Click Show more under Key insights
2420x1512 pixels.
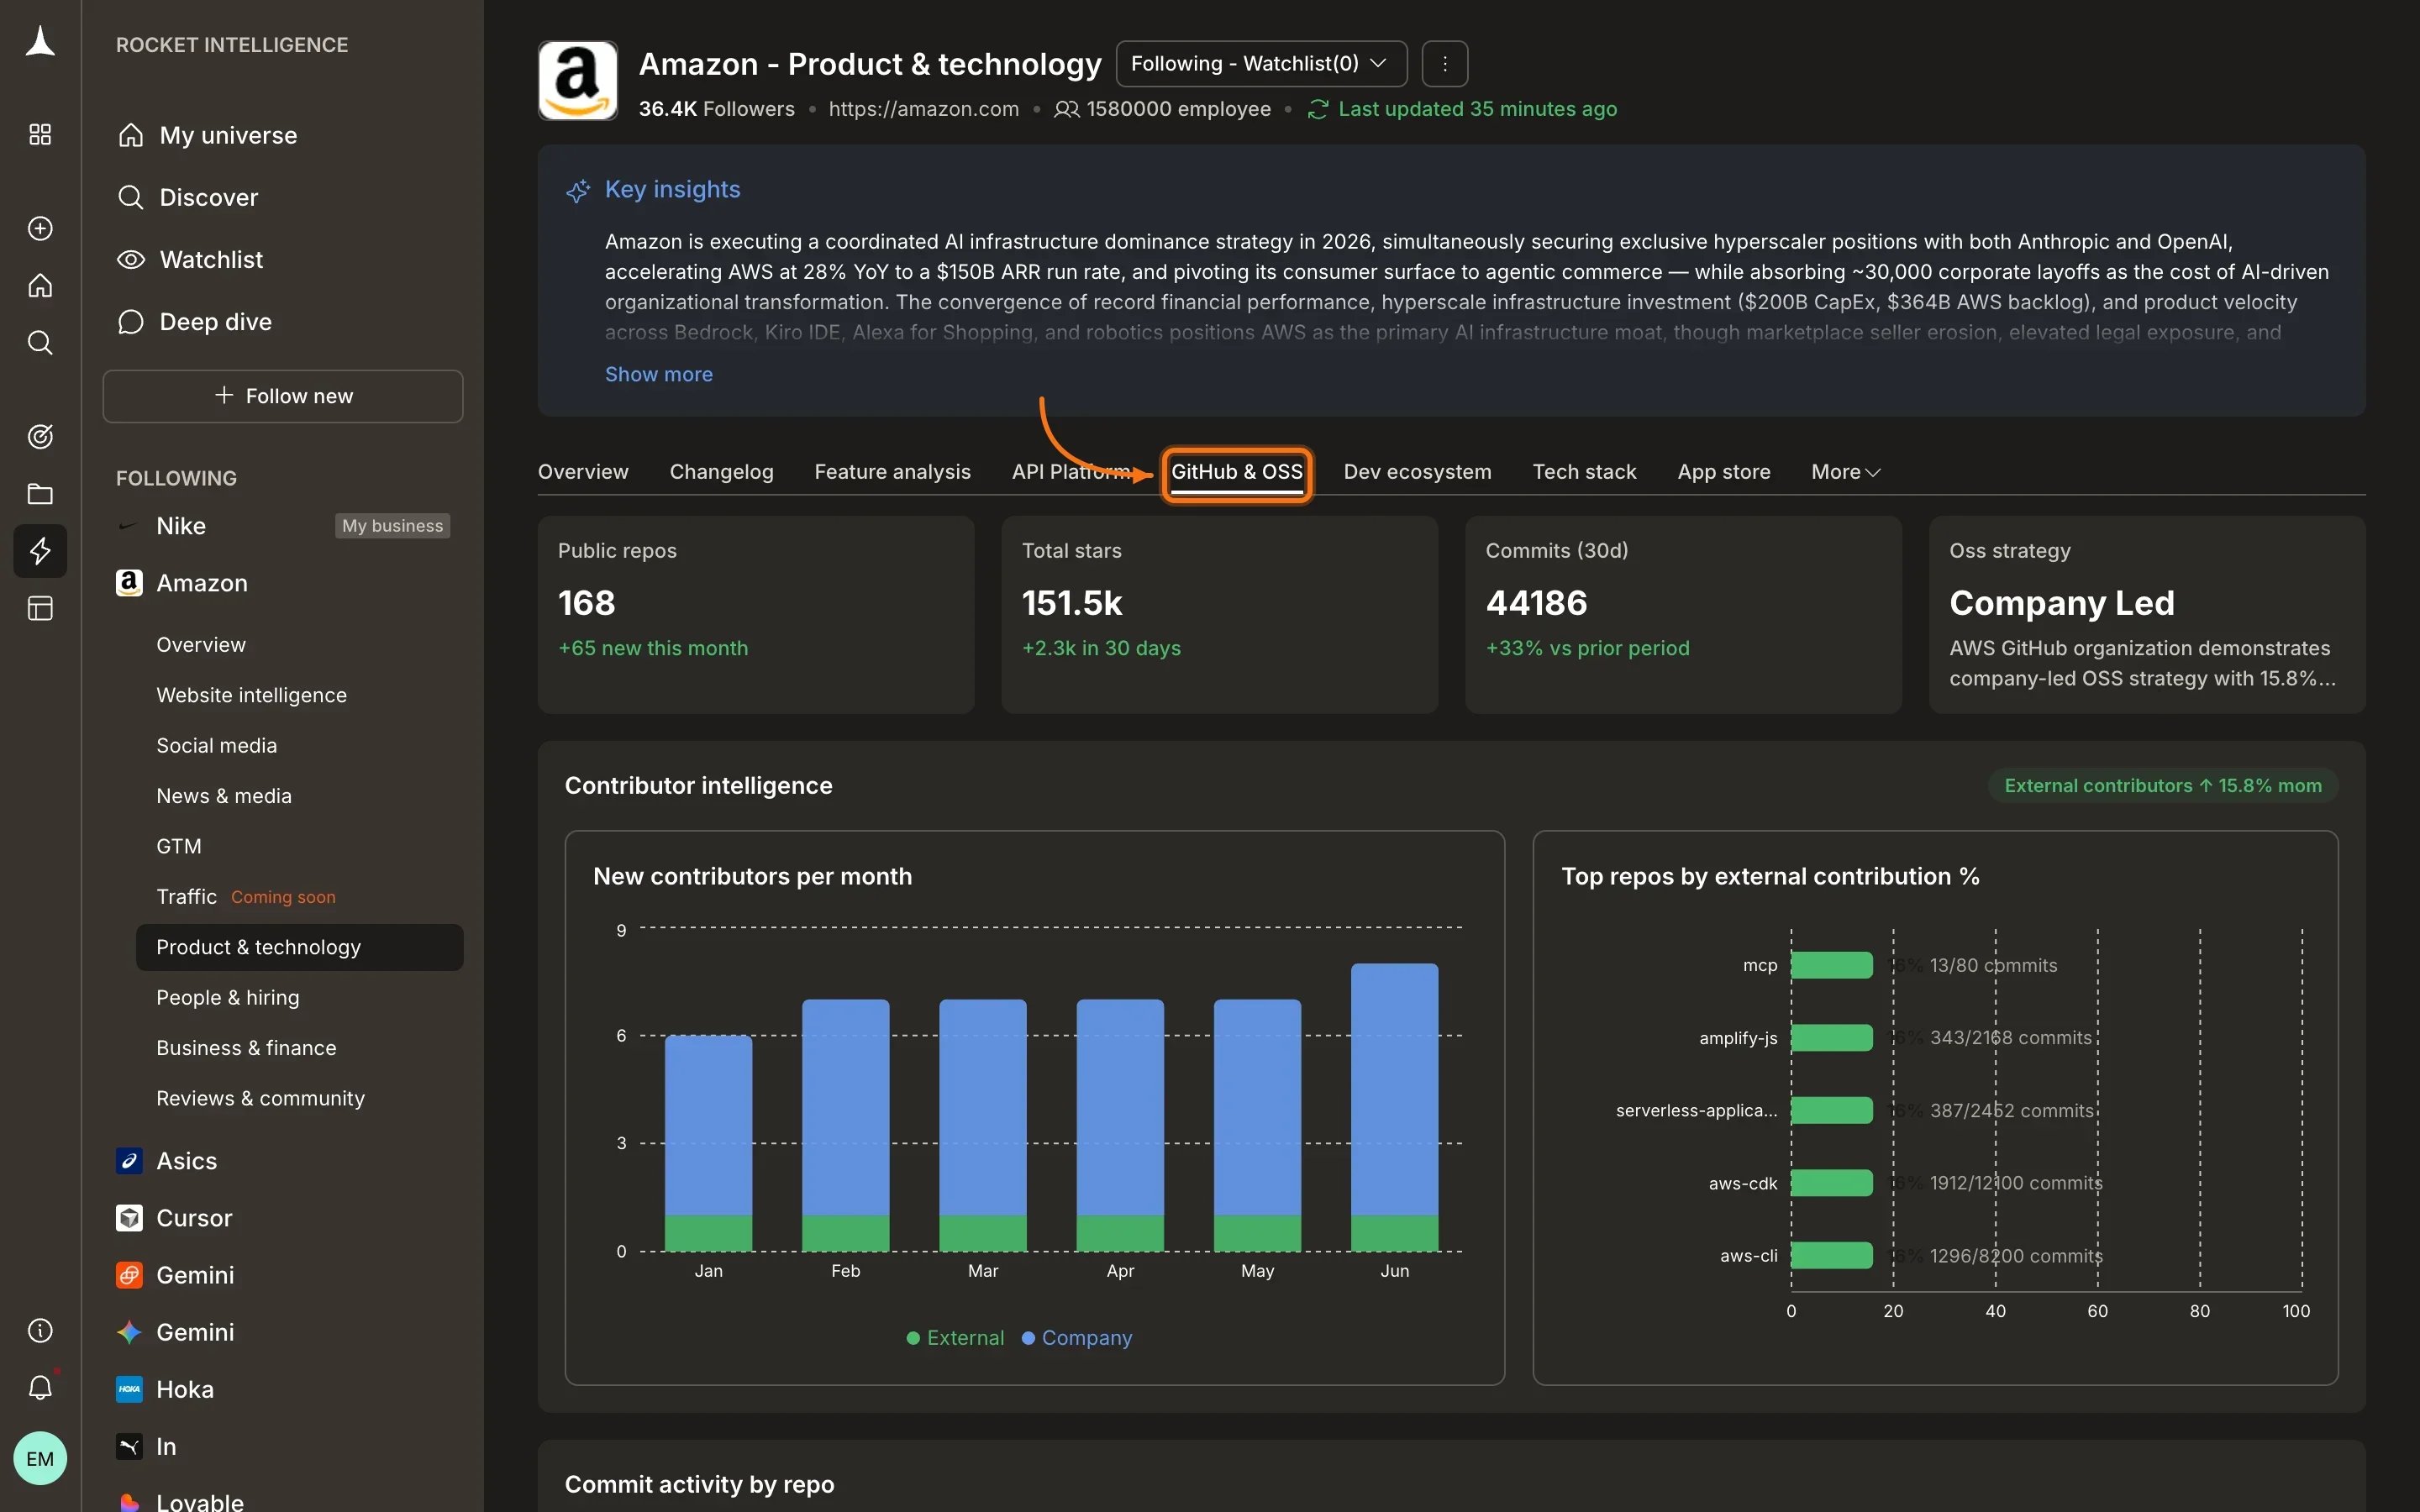(659, 374)
